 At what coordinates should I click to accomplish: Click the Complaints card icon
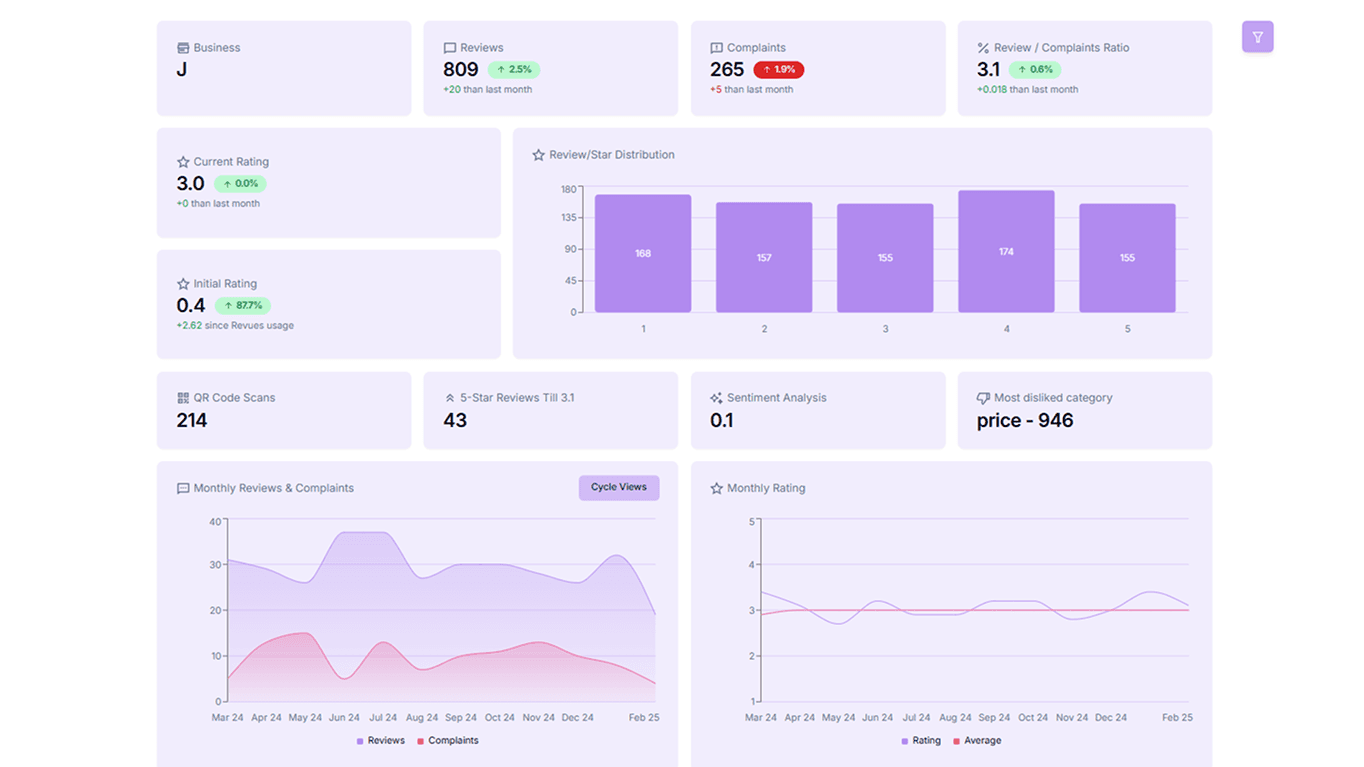click(x=715, y=47)
